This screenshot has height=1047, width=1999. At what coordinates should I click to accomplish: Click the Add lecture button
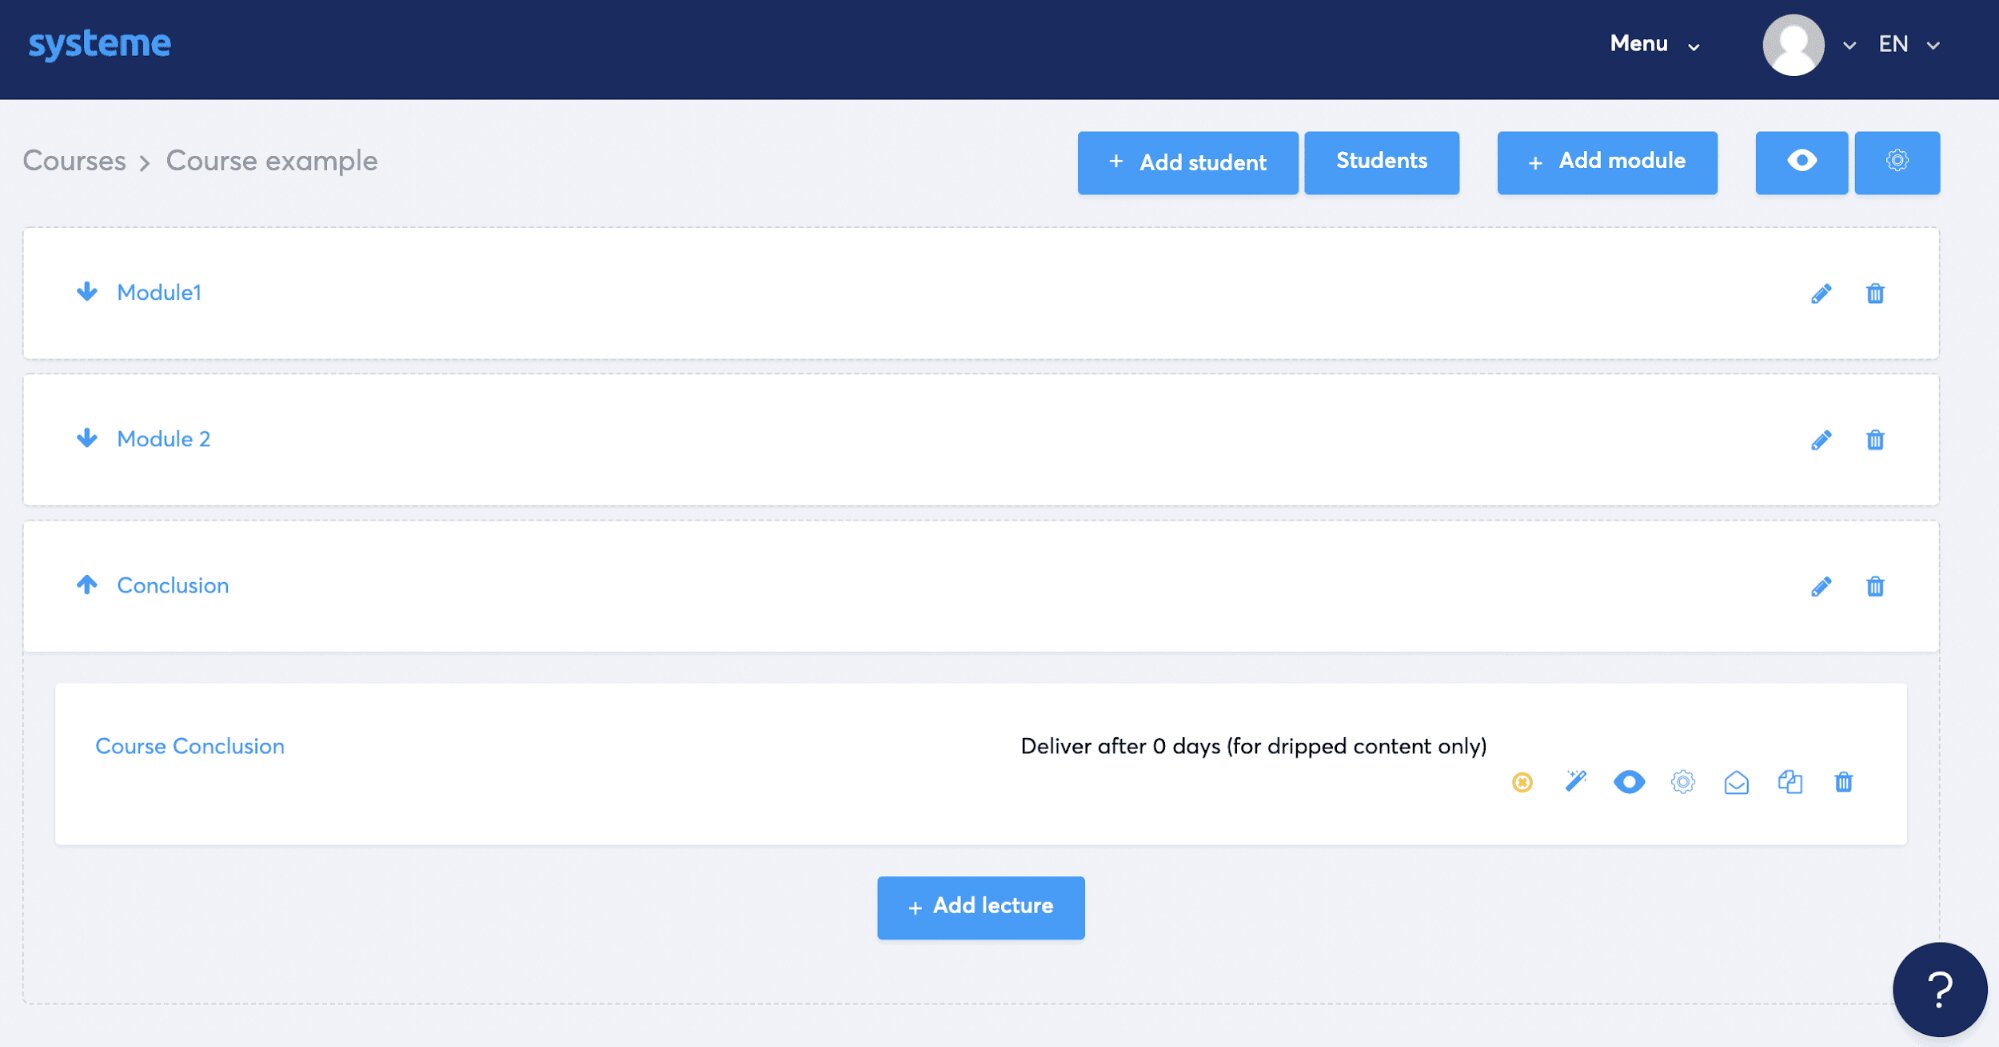point(980,907)
